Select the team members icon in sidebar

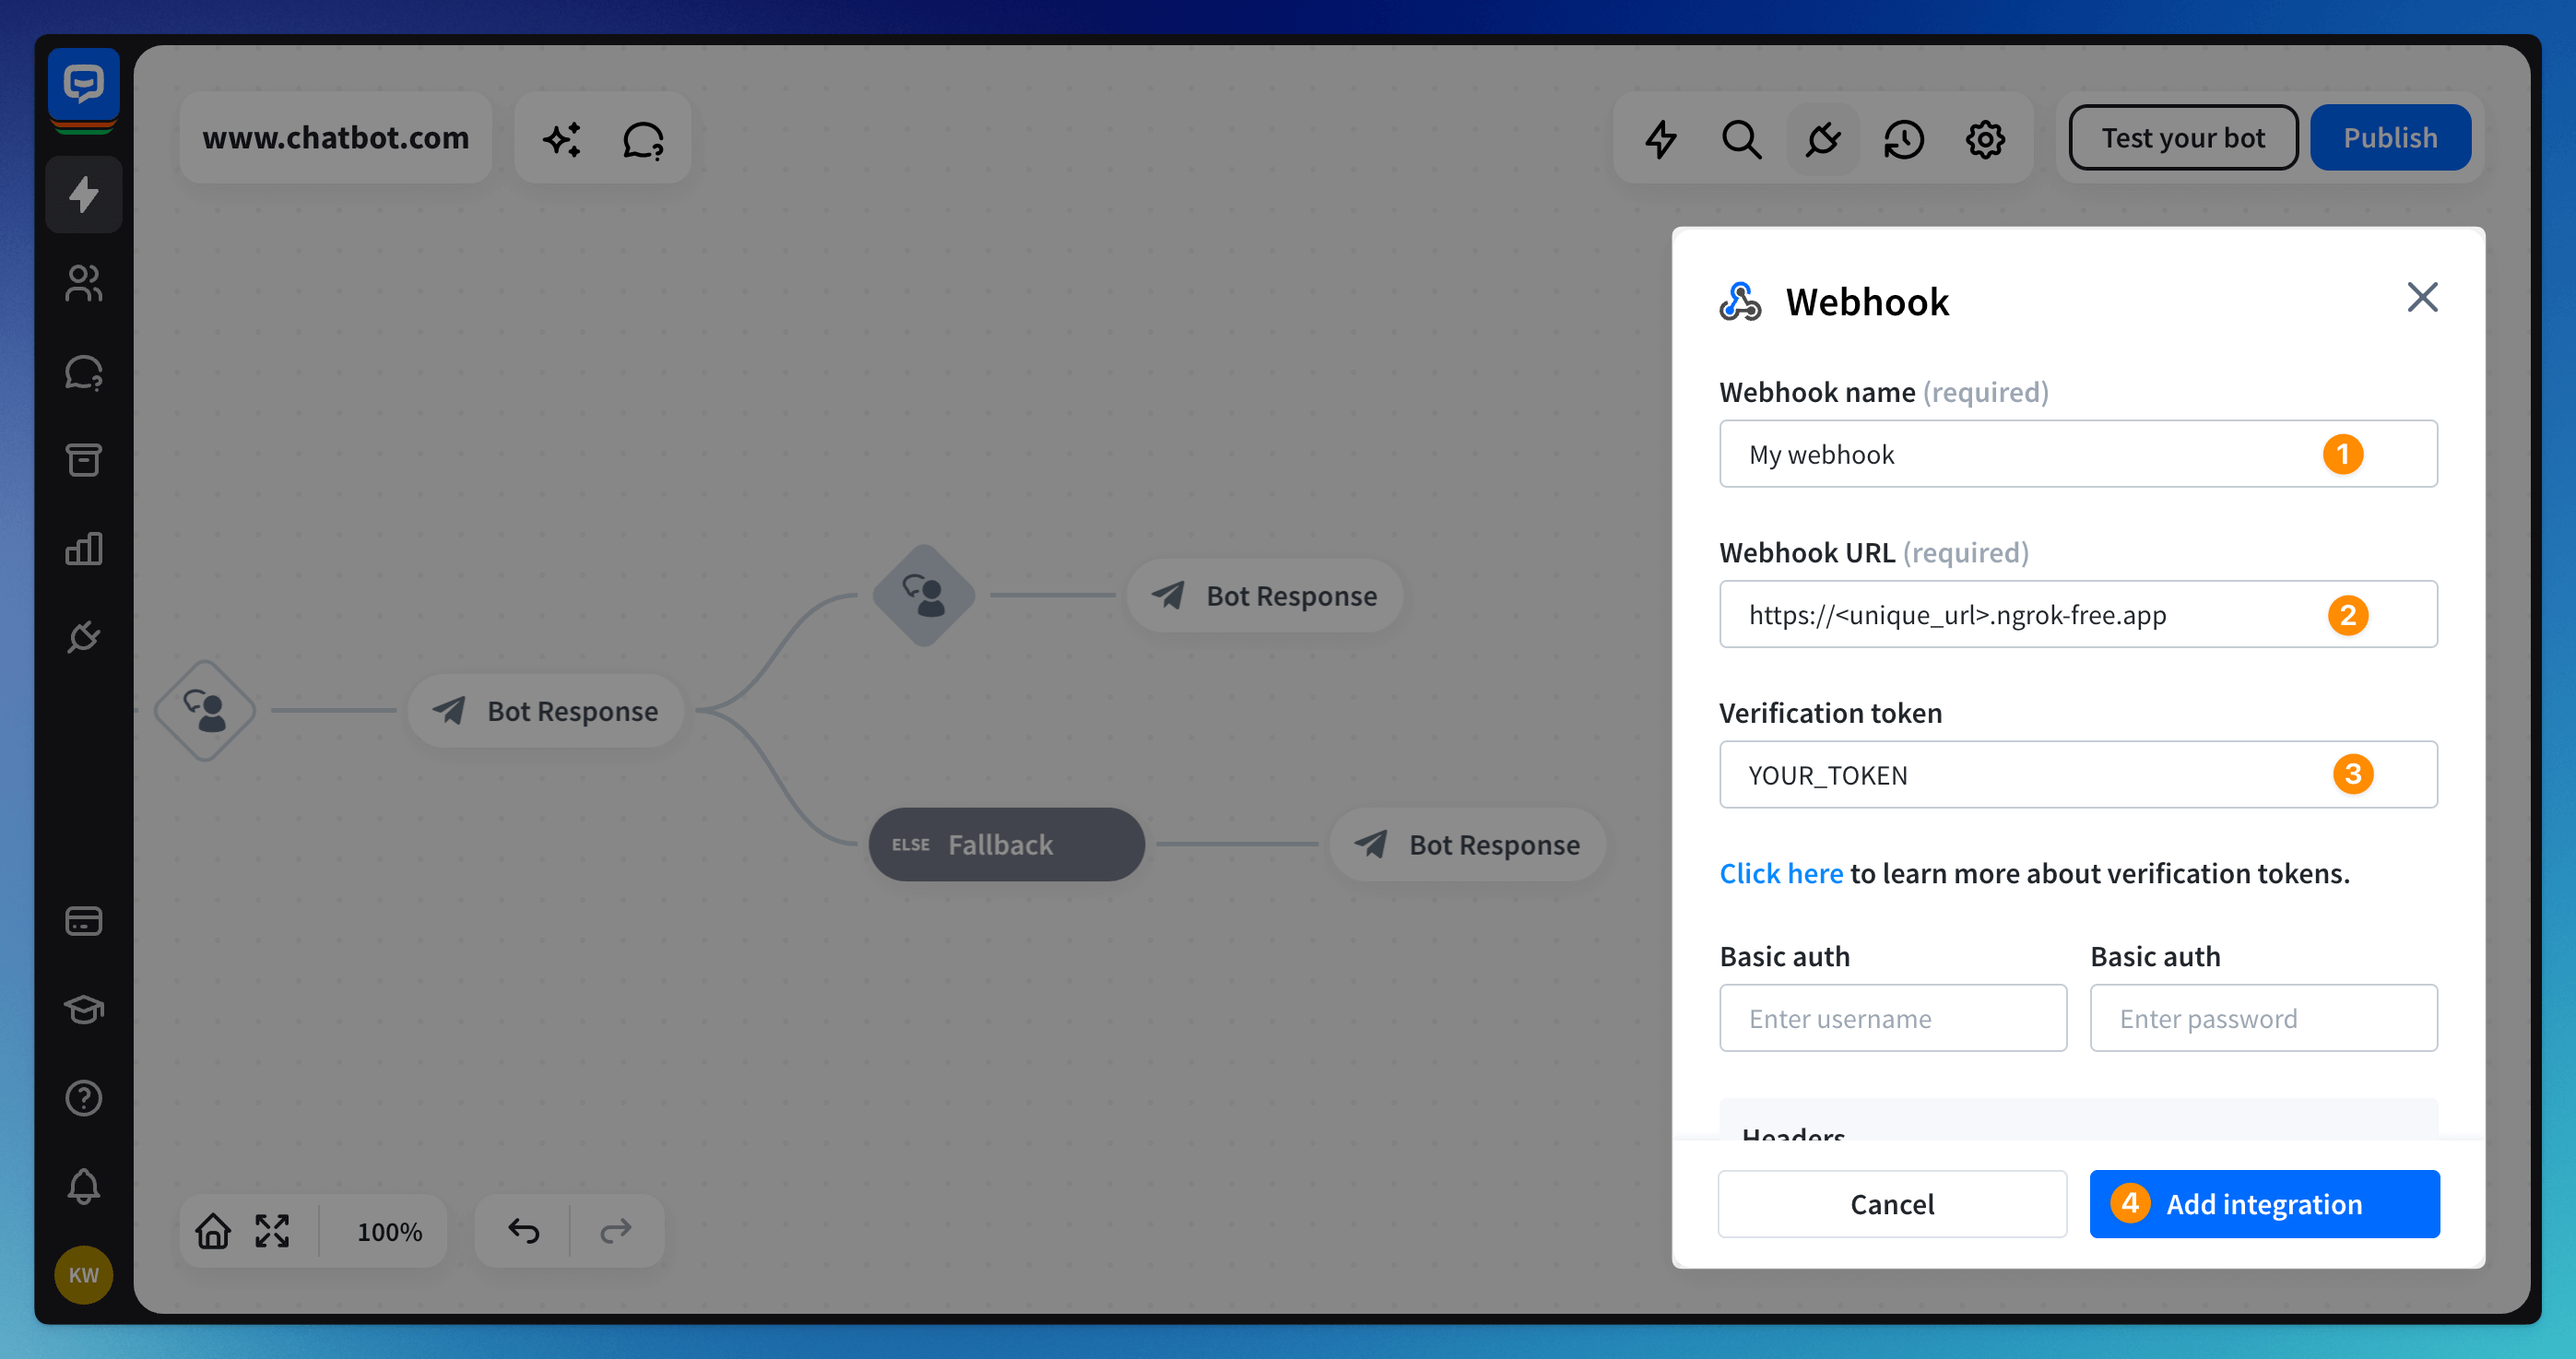pyautogui.click(x=84, y=285)
